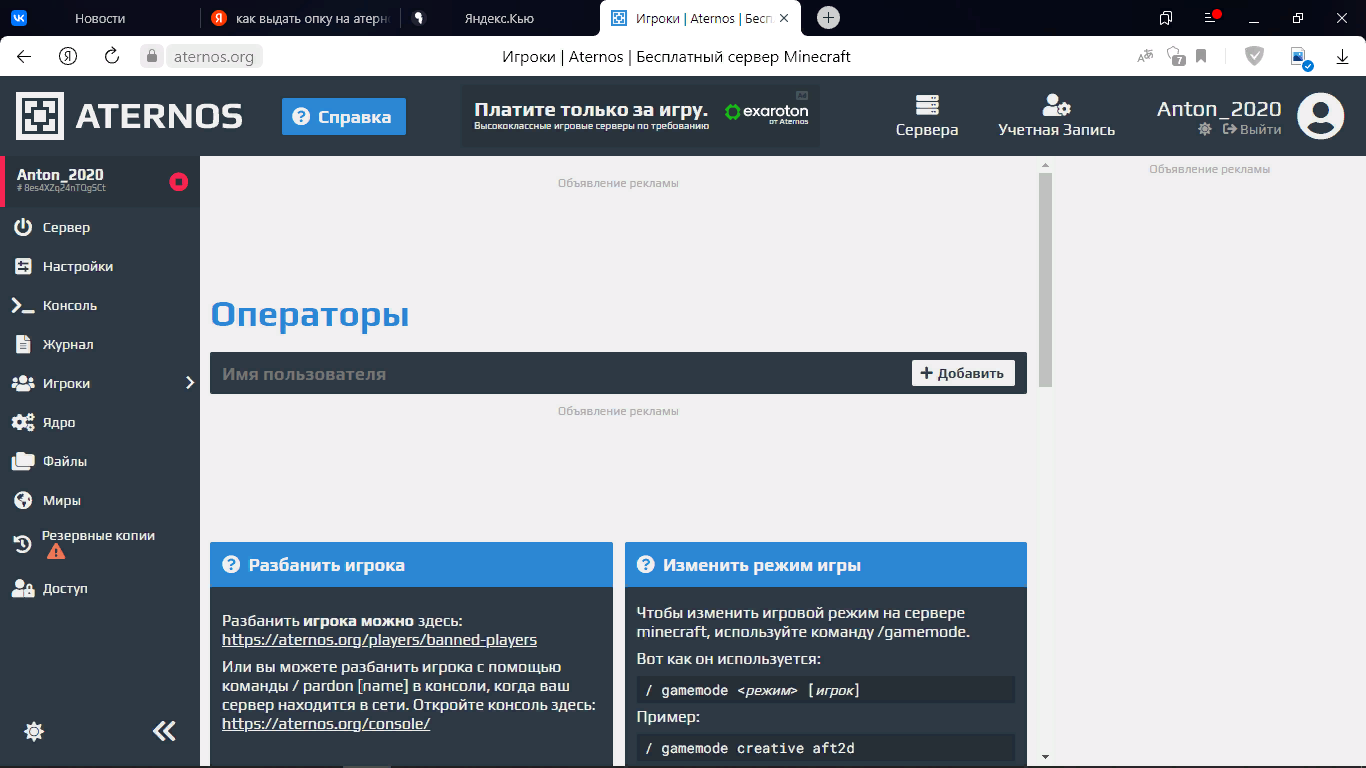Click the gears icon beside Ядро
Viewport: 1366px width, 768px height.
click(x=23, y=422)
